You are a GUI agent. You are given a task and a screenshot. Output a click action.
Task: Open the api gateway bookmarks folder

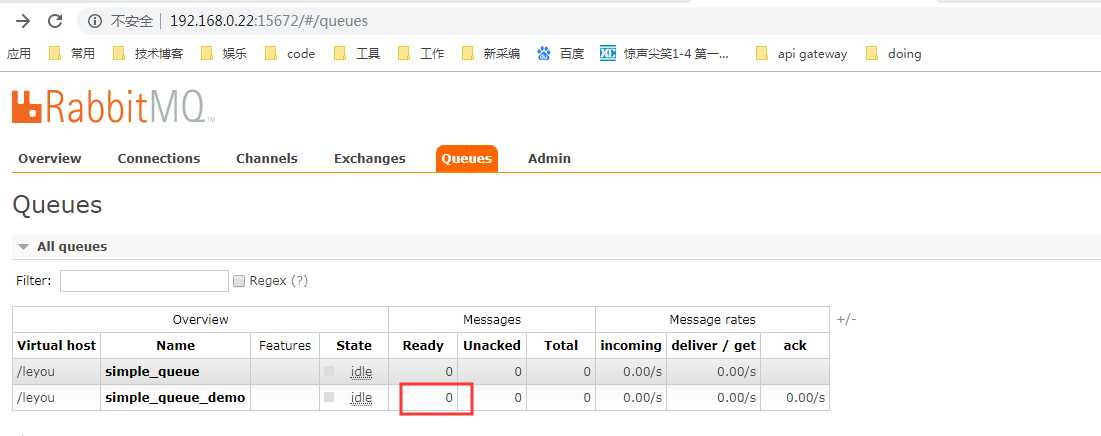[801, 53]
